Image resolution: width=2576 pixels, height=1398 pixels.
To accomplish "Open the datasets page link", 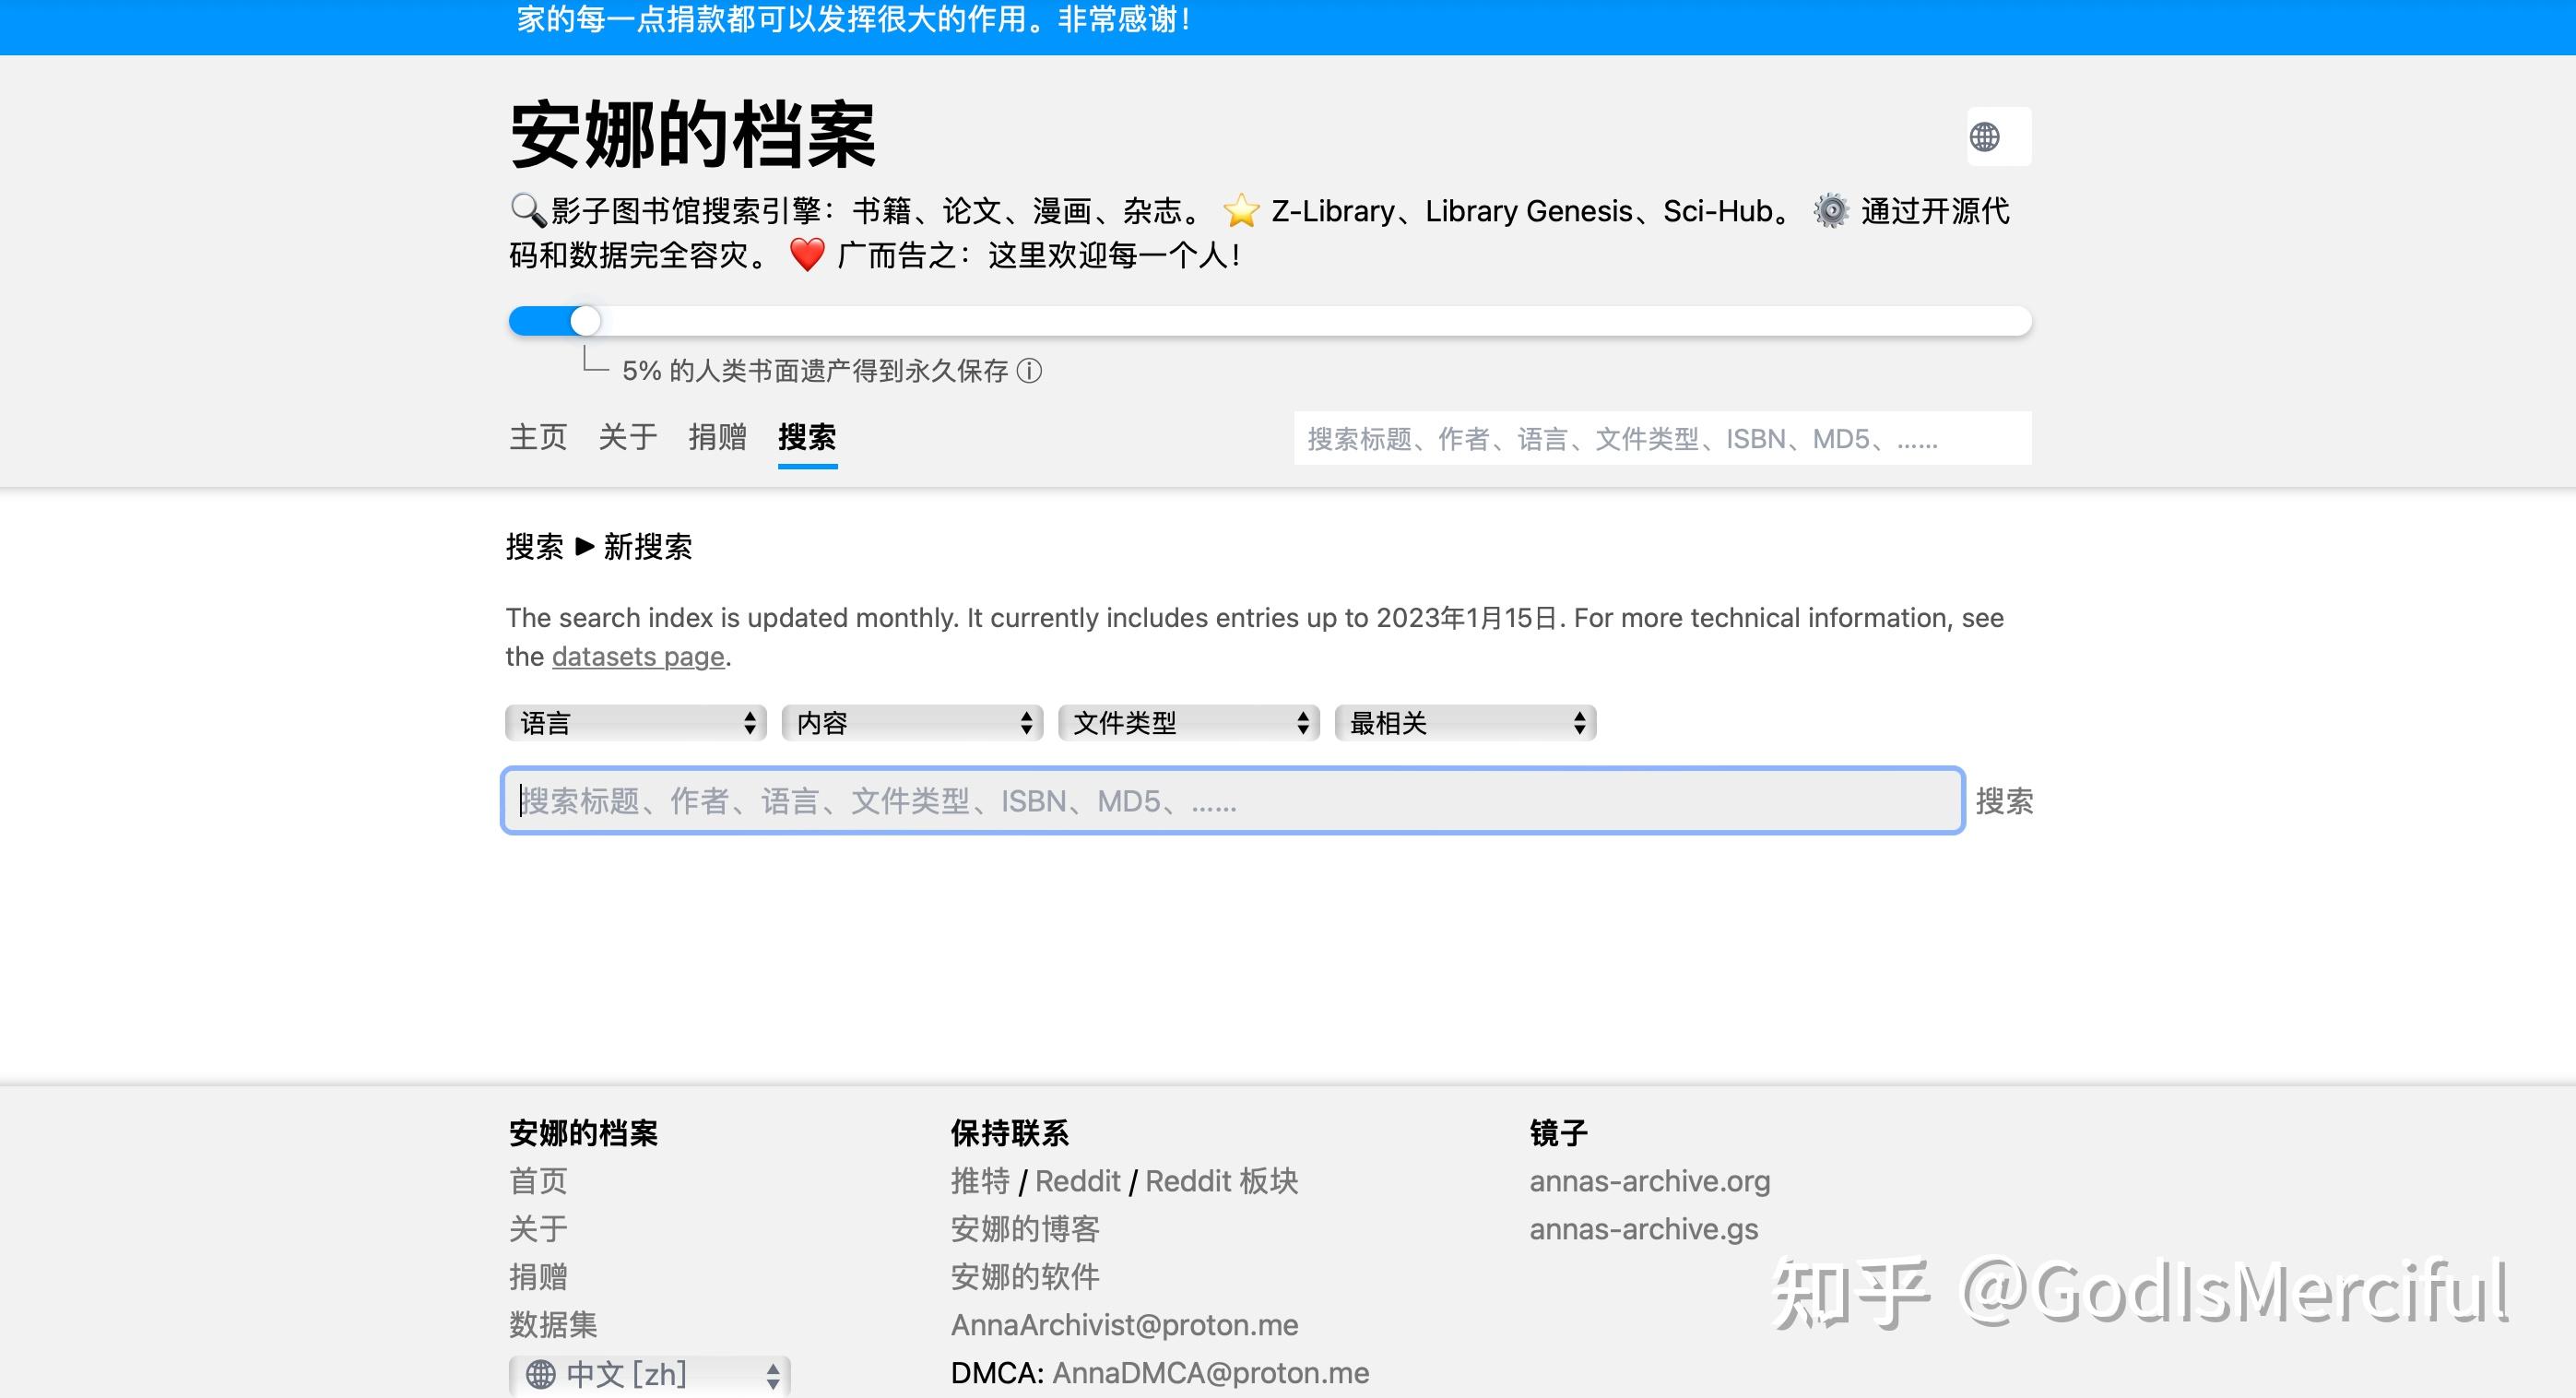I will click(638, 656).
